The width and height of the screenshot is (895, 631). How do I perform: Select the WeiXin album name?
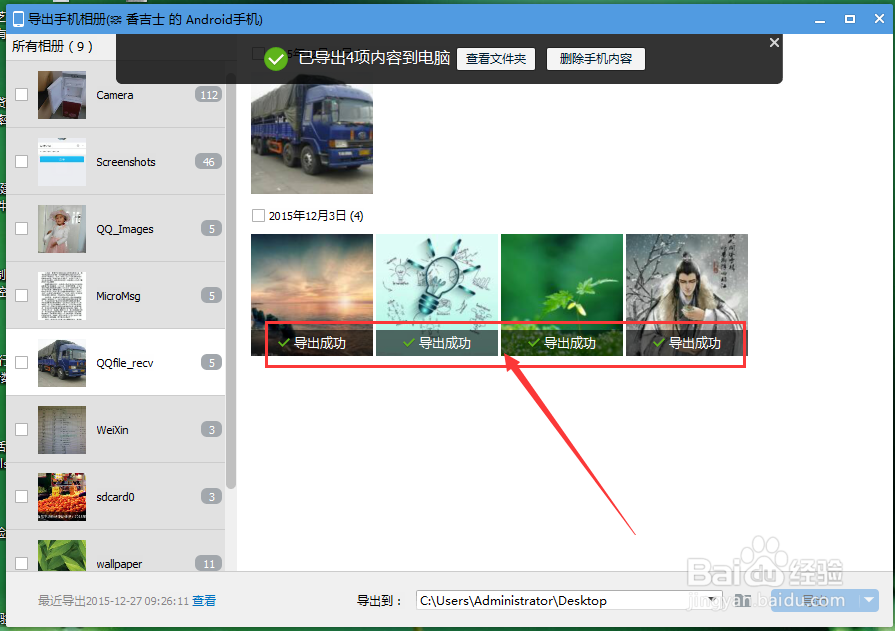tap(112, 430)
